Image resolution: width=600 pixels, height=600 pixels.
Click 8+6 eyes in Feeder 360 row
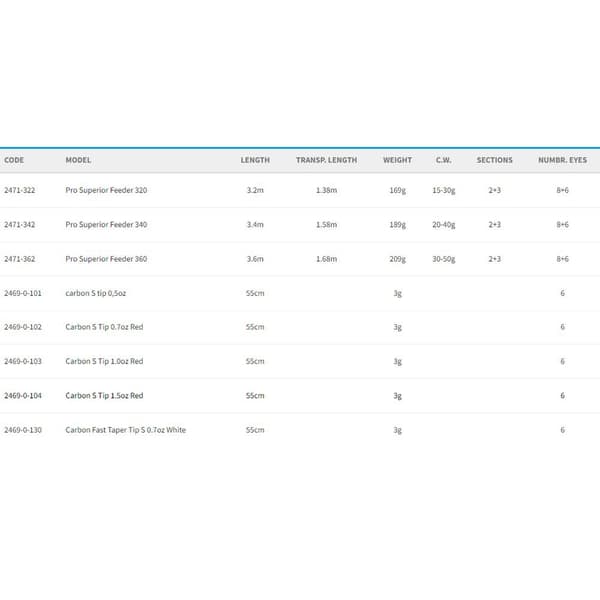pos(562,259)
